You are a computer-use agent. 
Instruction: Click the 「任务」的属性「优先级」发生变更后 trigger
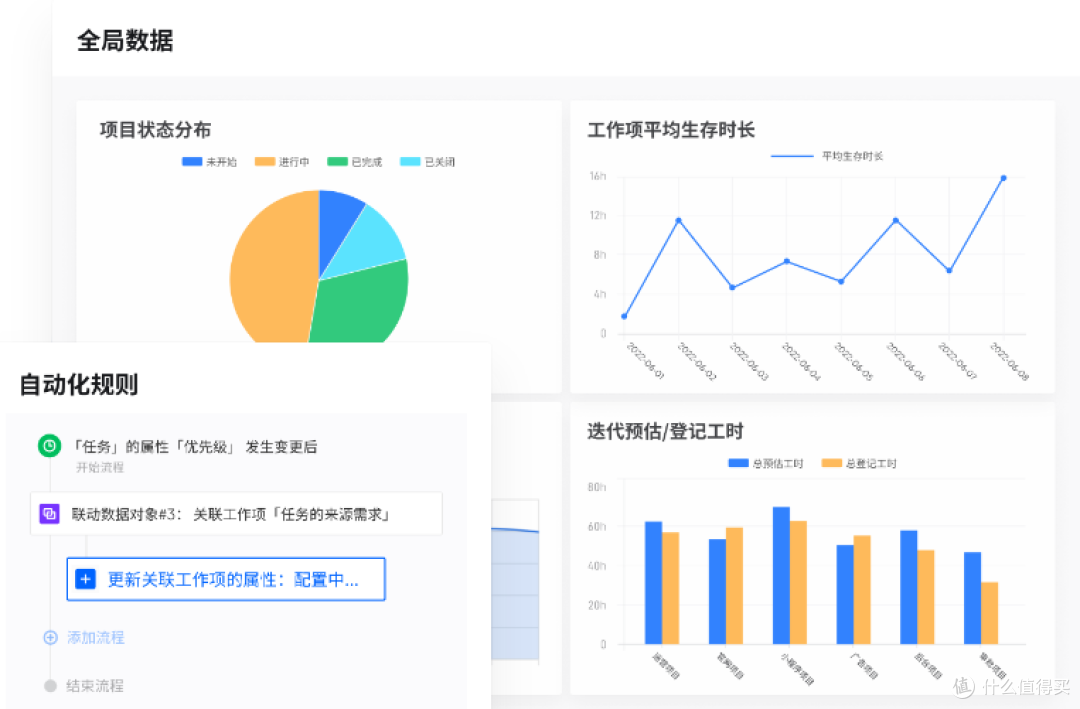[x=195, y=446]
